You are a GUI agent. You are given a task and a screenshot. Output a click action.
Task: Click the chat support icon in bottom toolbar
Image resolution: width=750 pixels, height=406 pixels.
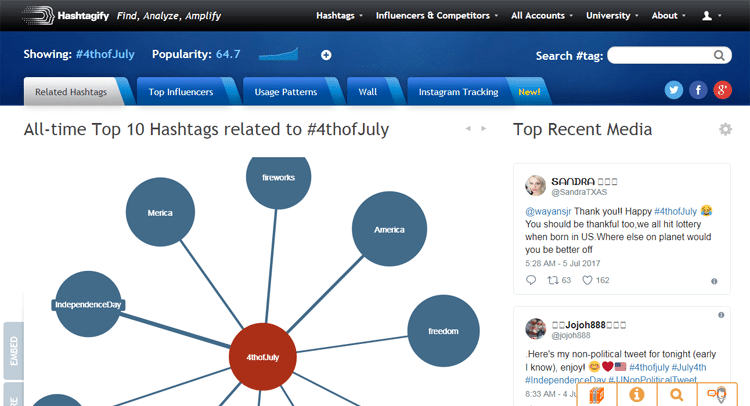(x=717, y=395)
